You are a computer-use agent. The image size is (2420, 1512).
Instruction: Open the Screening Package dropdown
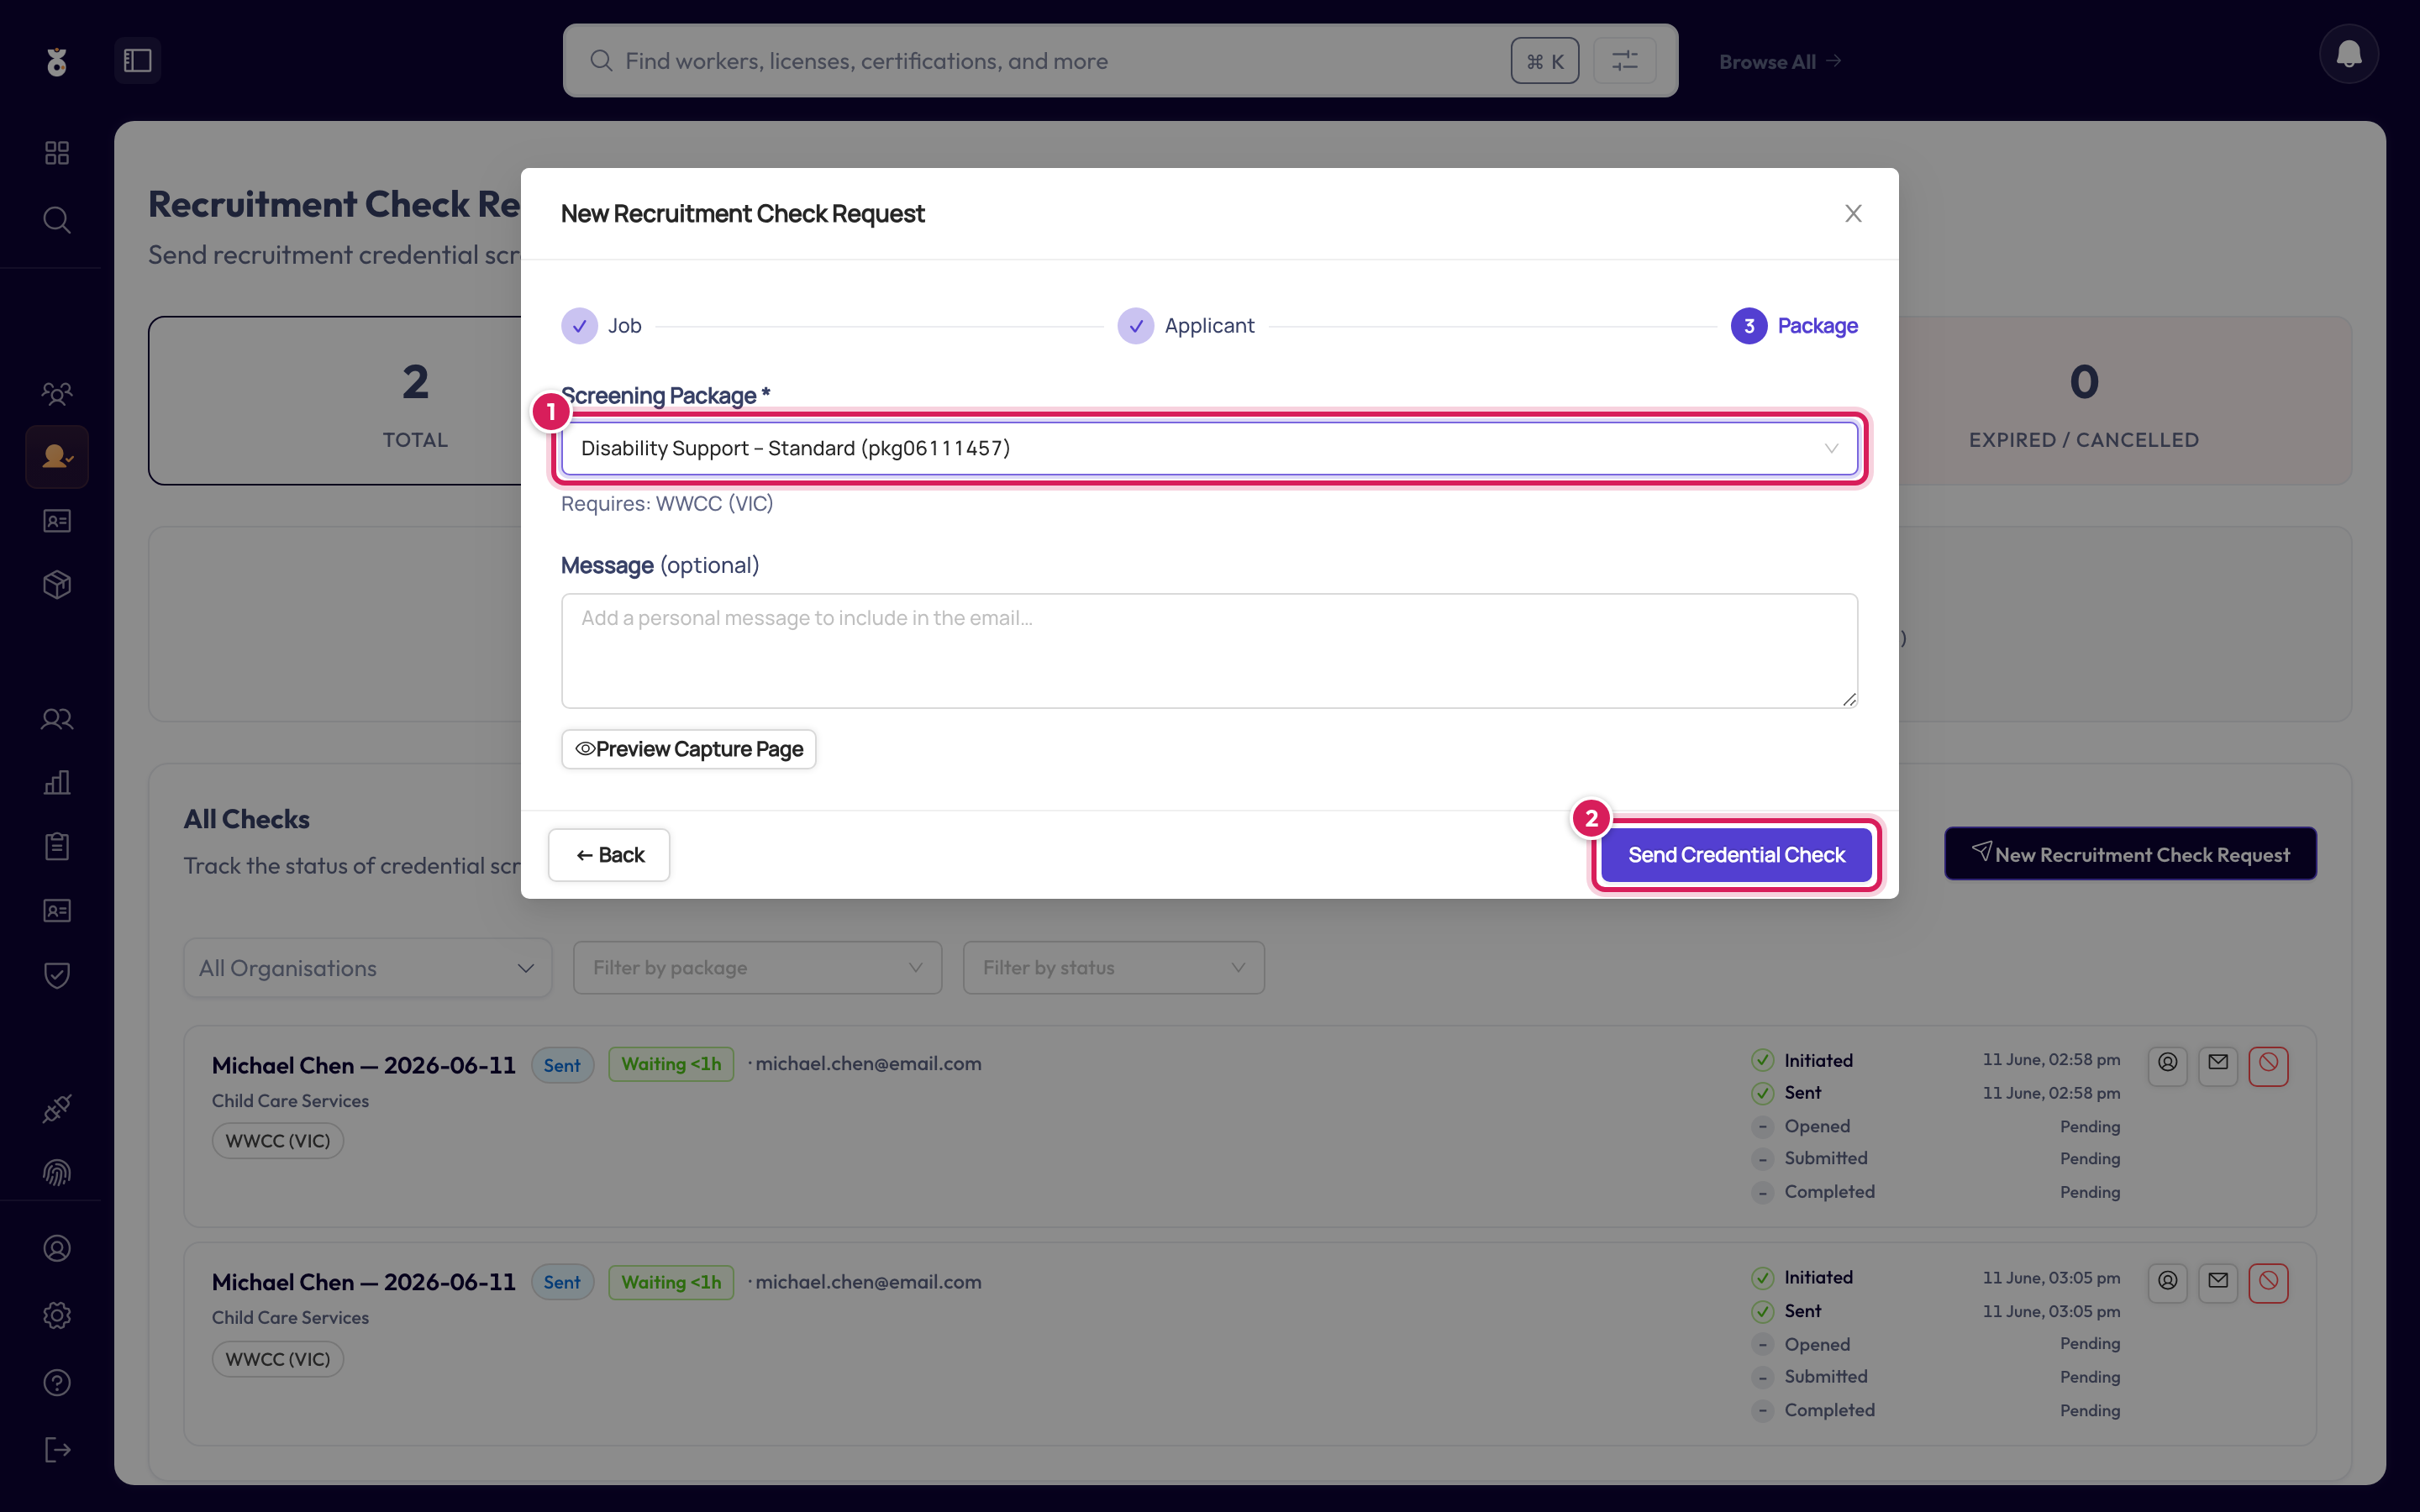(x=1209, y=448)
